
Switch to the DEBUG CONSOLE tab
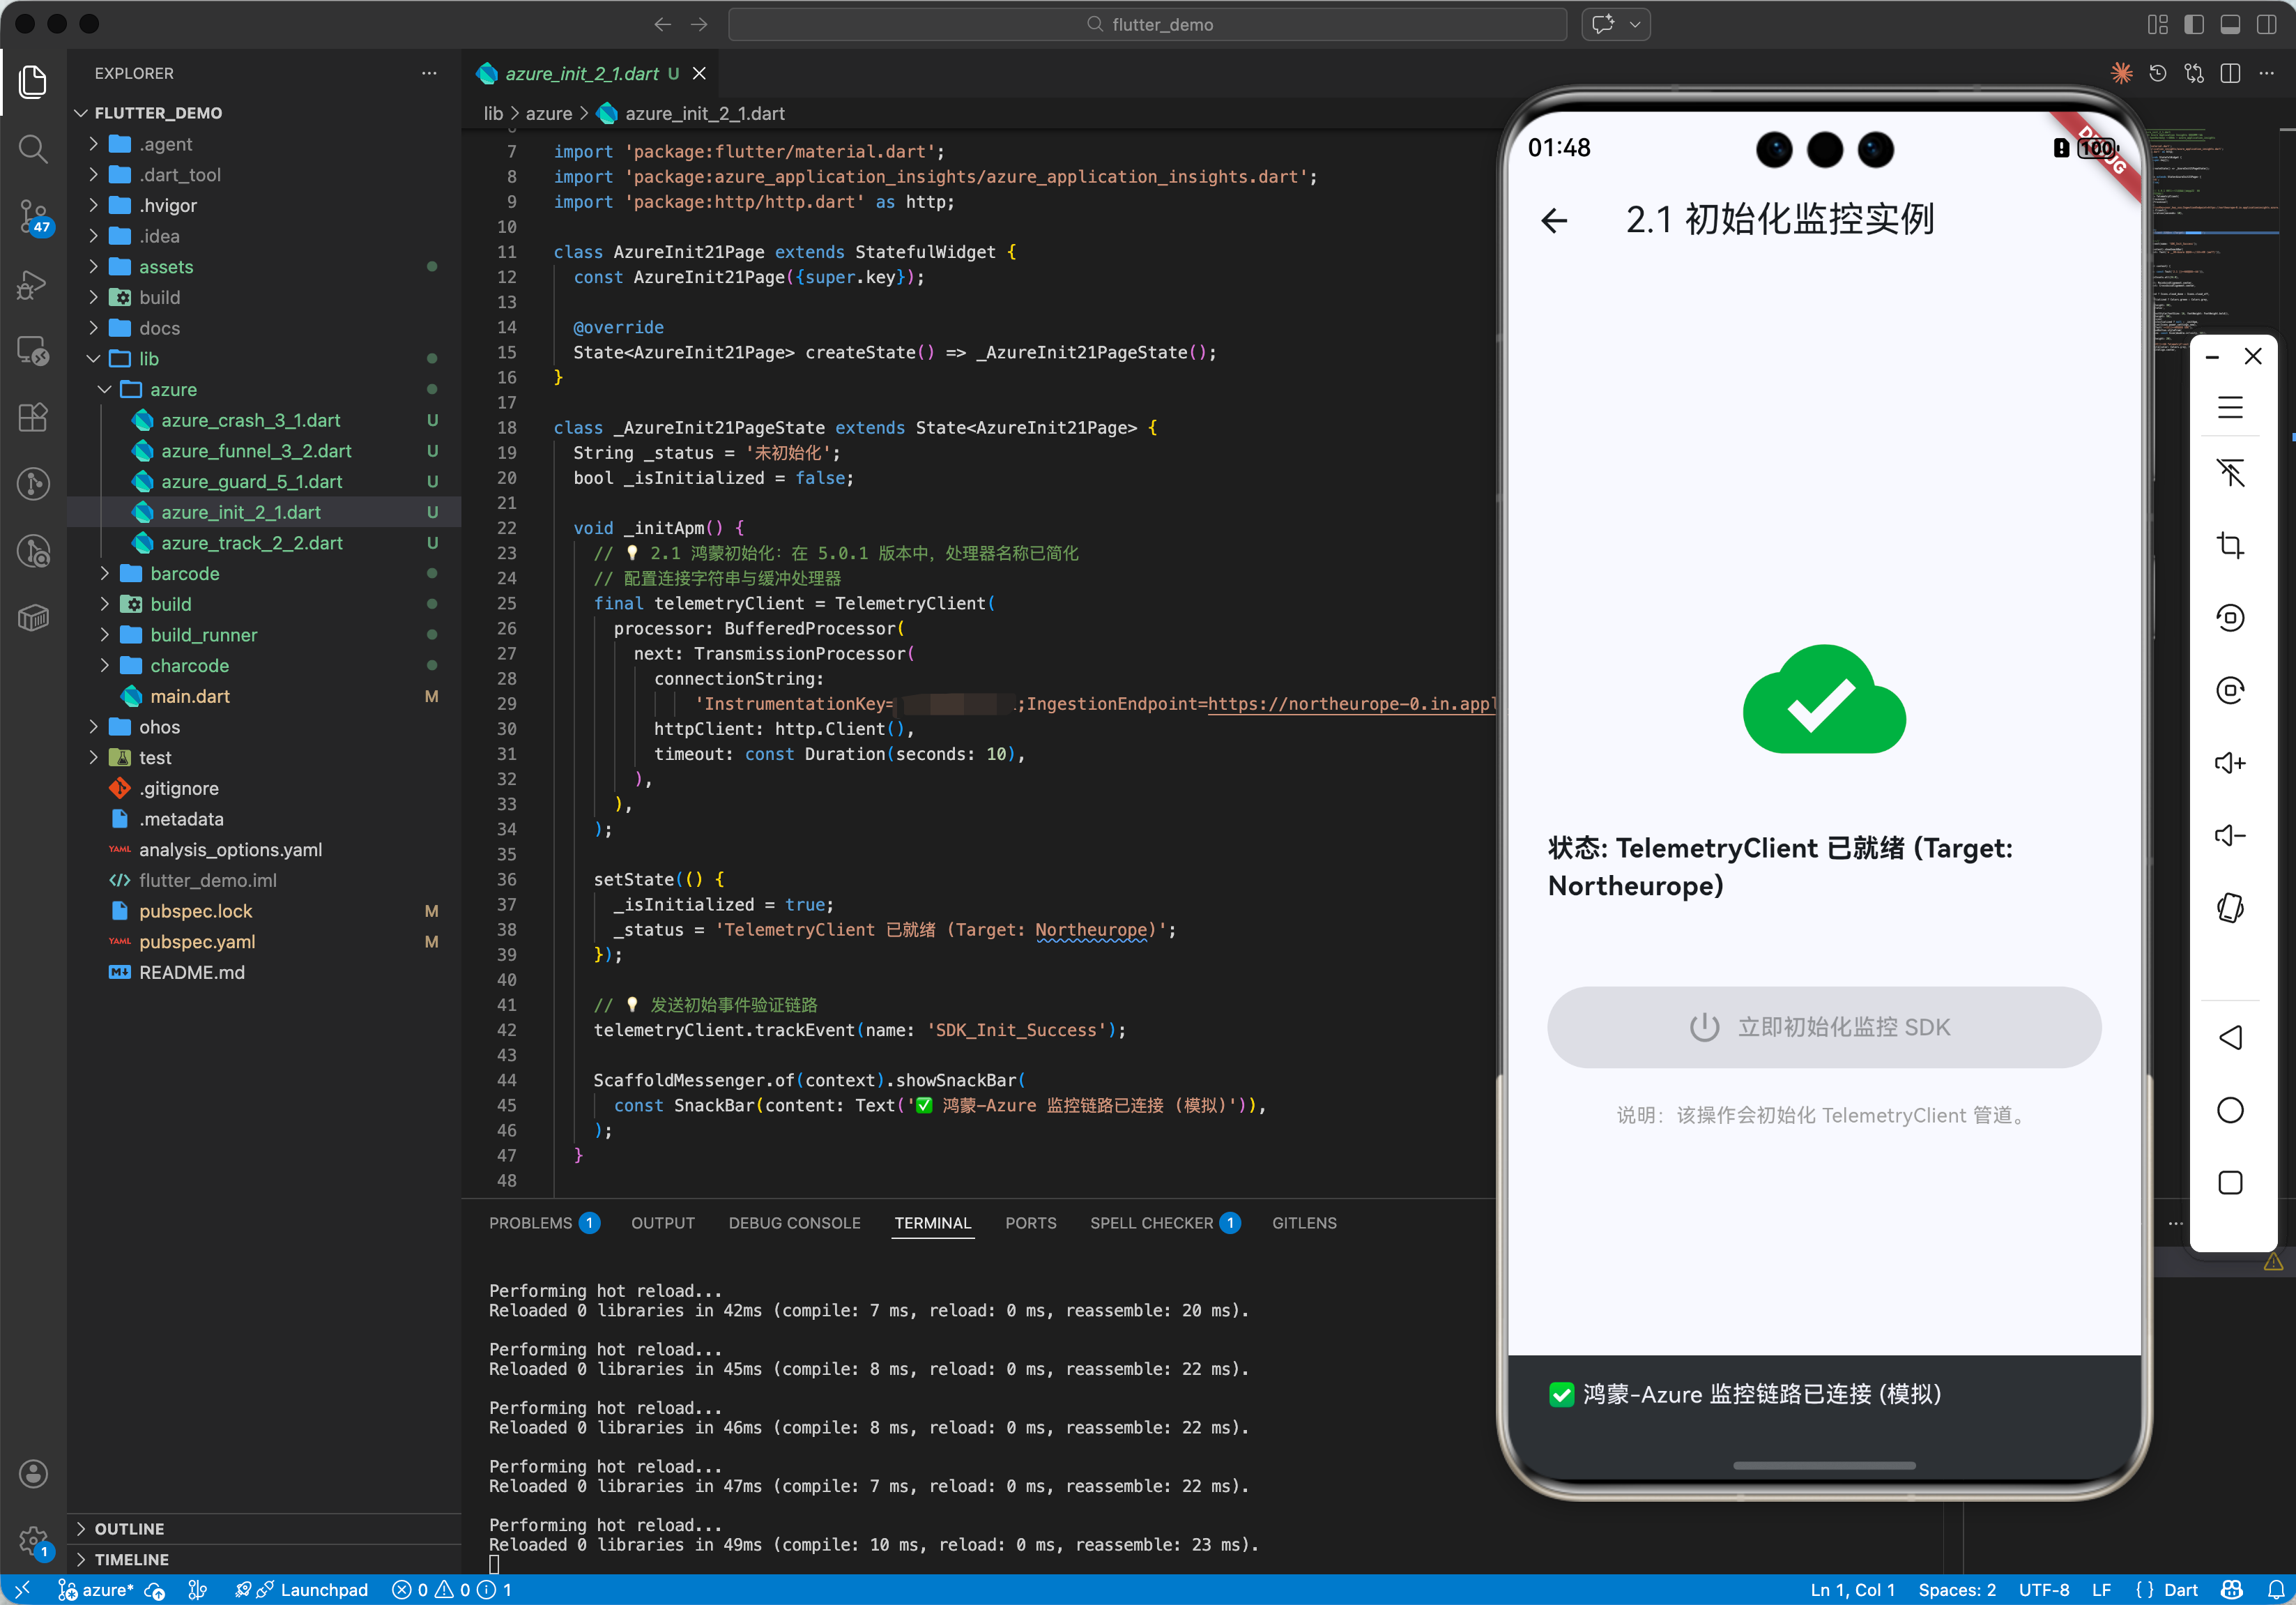pyautogui.click(x=794, y=1223)
